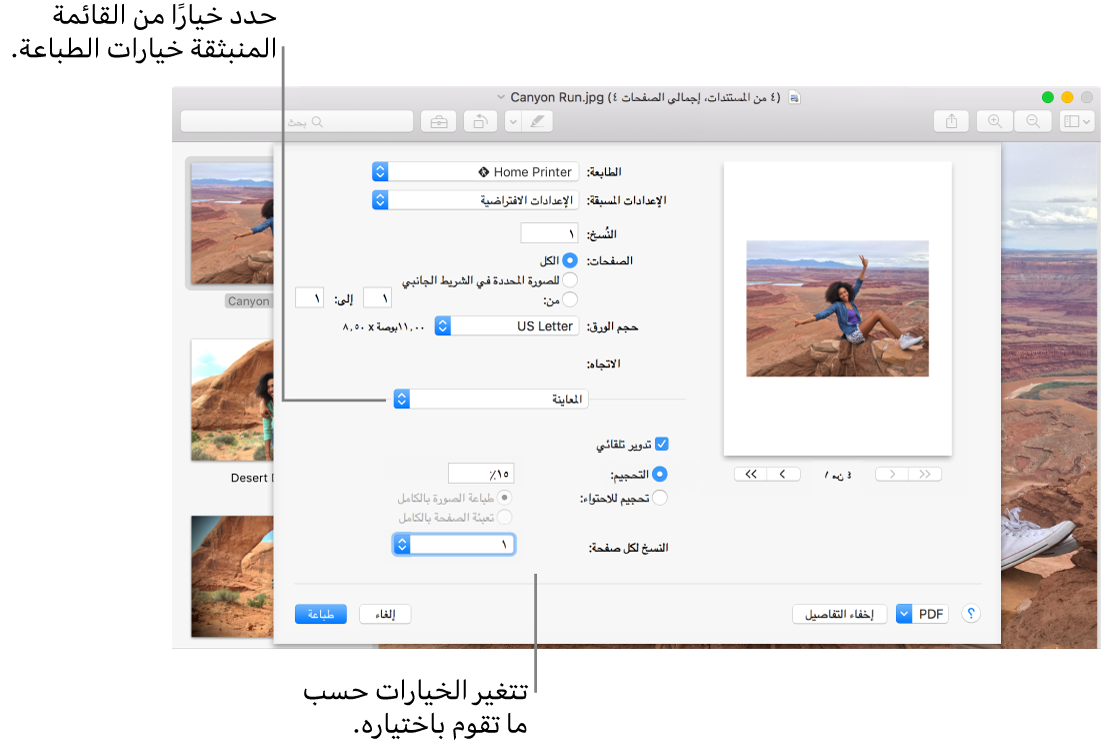Select the From page range radio button
Viewport: 1101px width, 745px height.
coord(569,300)
